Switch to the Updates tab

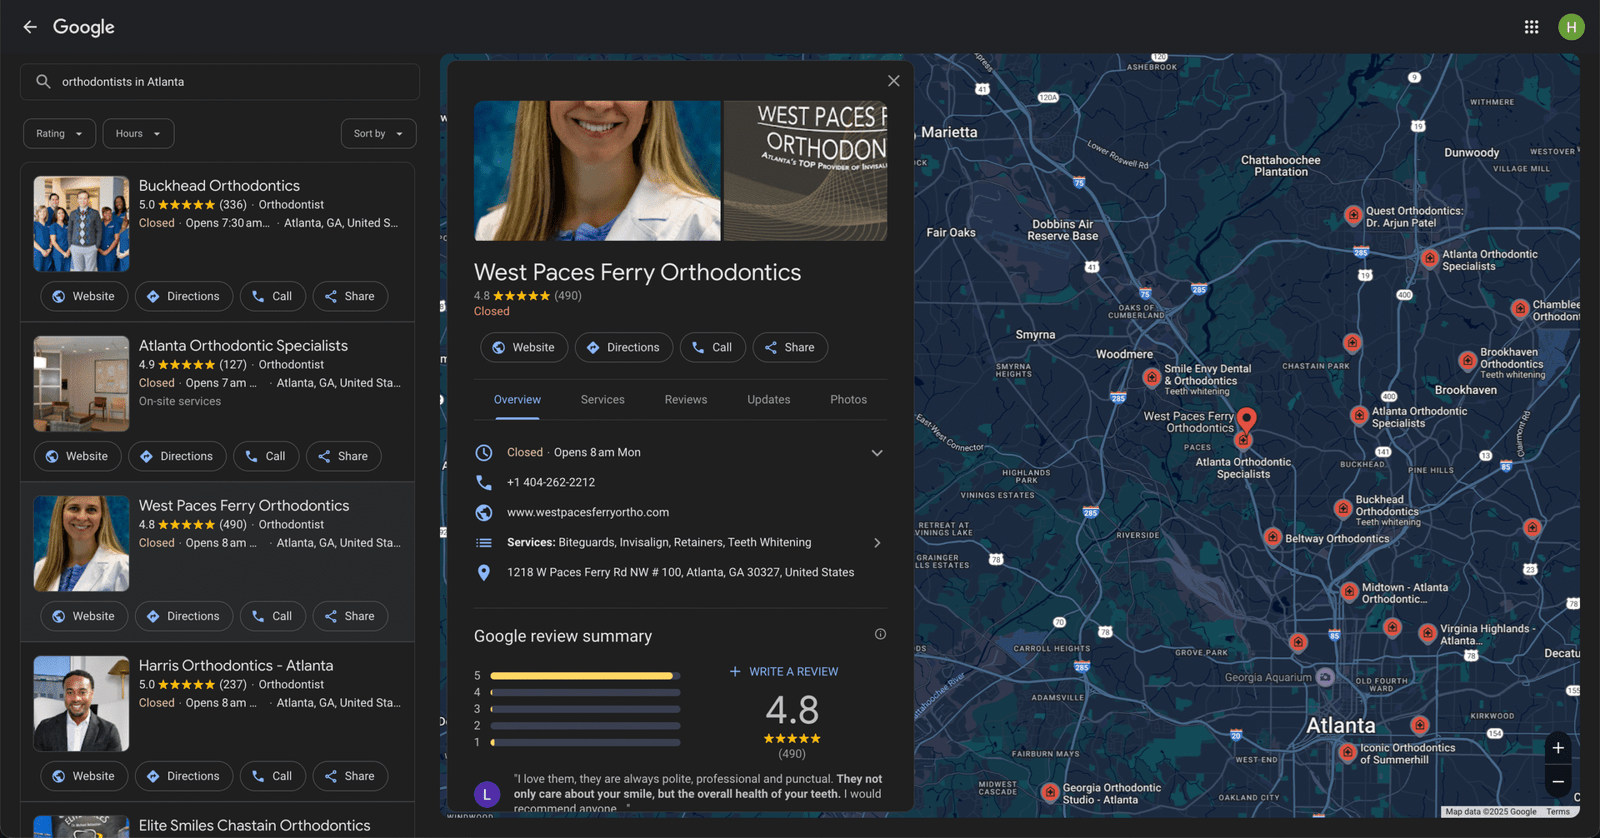click(x=768, y=400)
